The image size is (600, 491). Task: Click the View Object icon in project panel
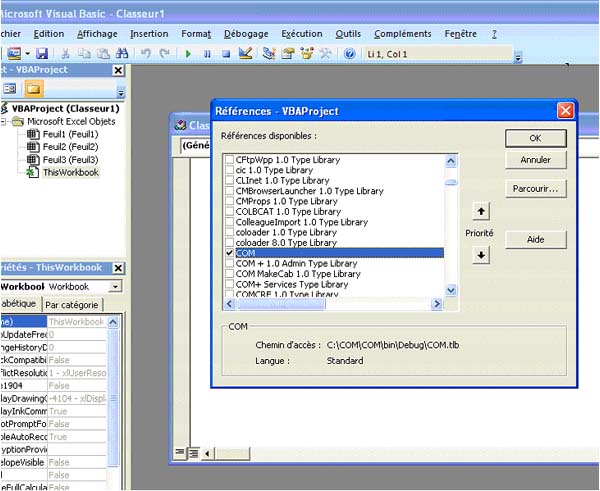(9, 89)
